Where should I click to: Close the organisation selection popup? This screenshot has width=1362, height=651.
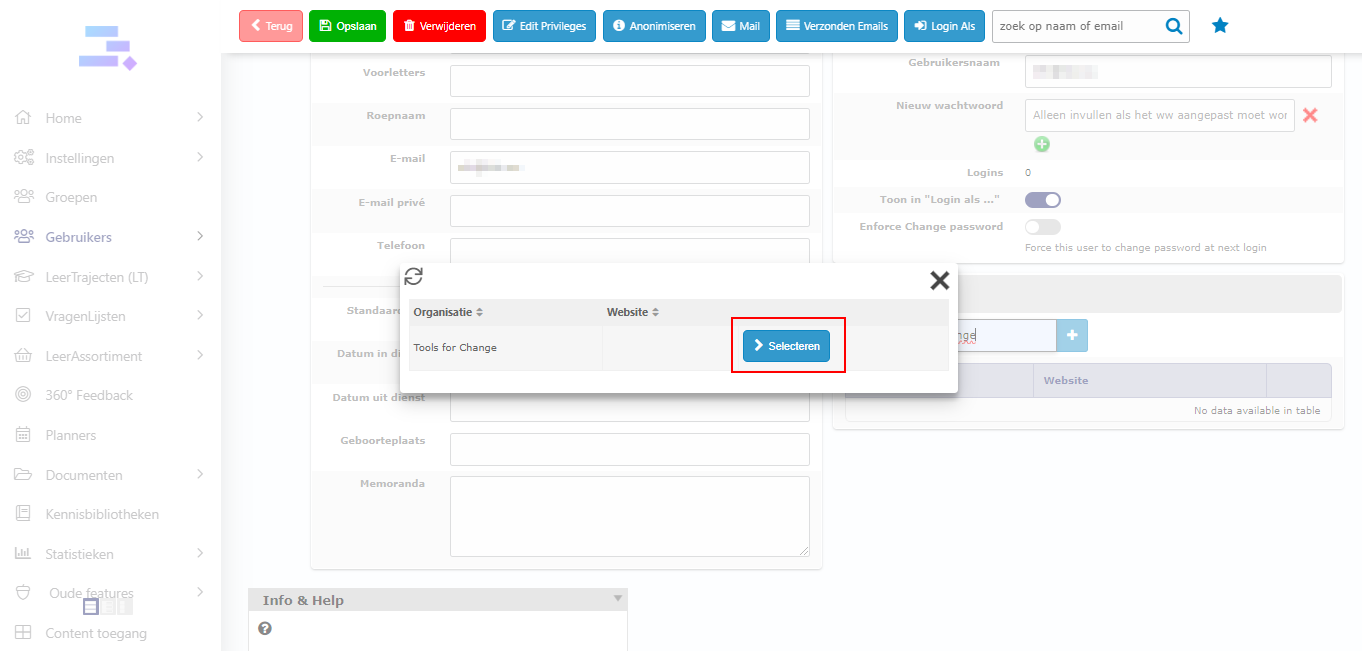pyautogui.click(x=939, y=281)
